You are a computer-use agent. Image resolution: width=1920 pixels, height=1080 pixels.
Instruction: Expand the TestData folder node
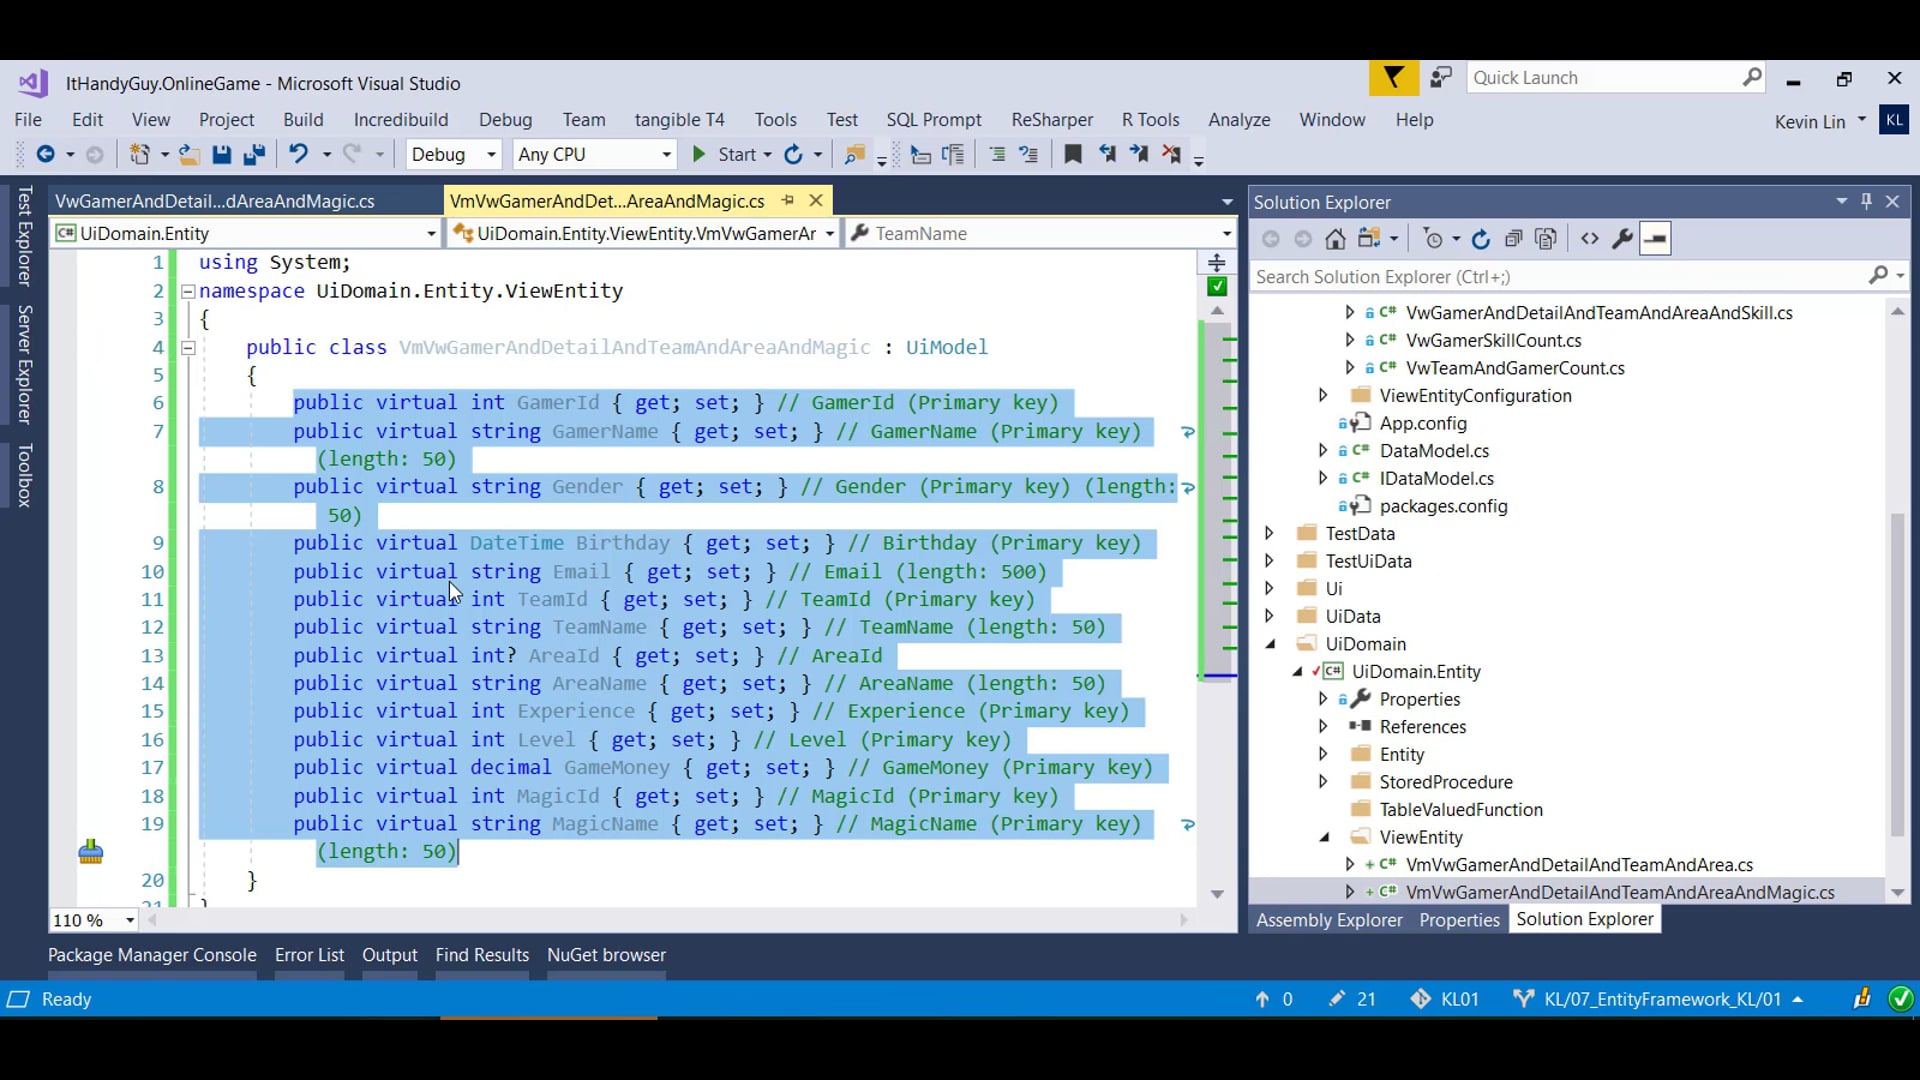pyautogui.click(x=1269, y=533)
